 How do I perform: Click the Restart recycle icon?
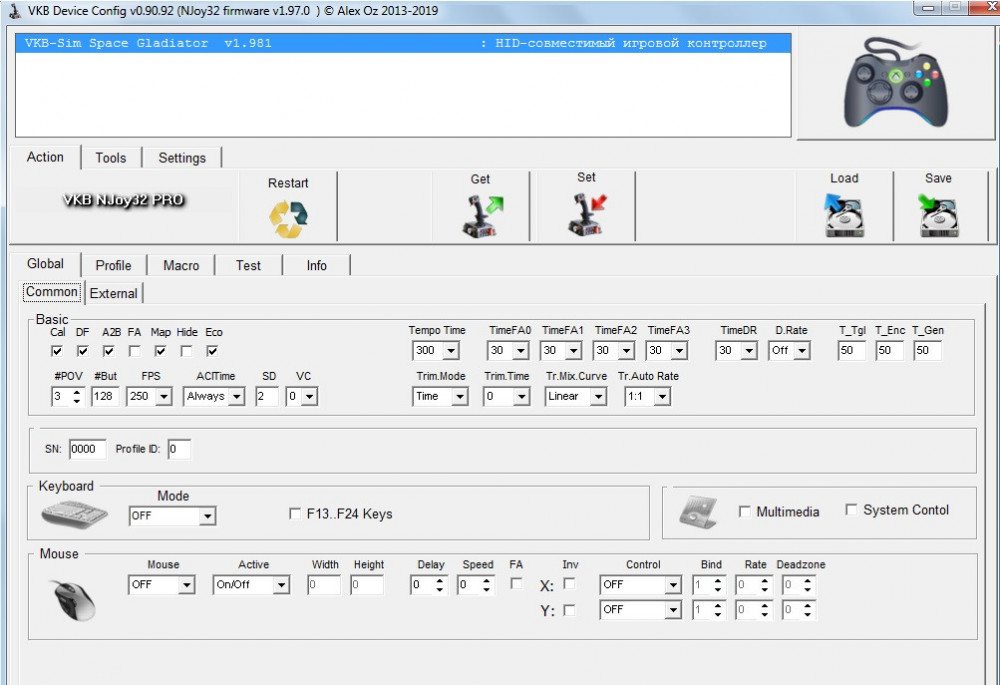coord(288,219)
